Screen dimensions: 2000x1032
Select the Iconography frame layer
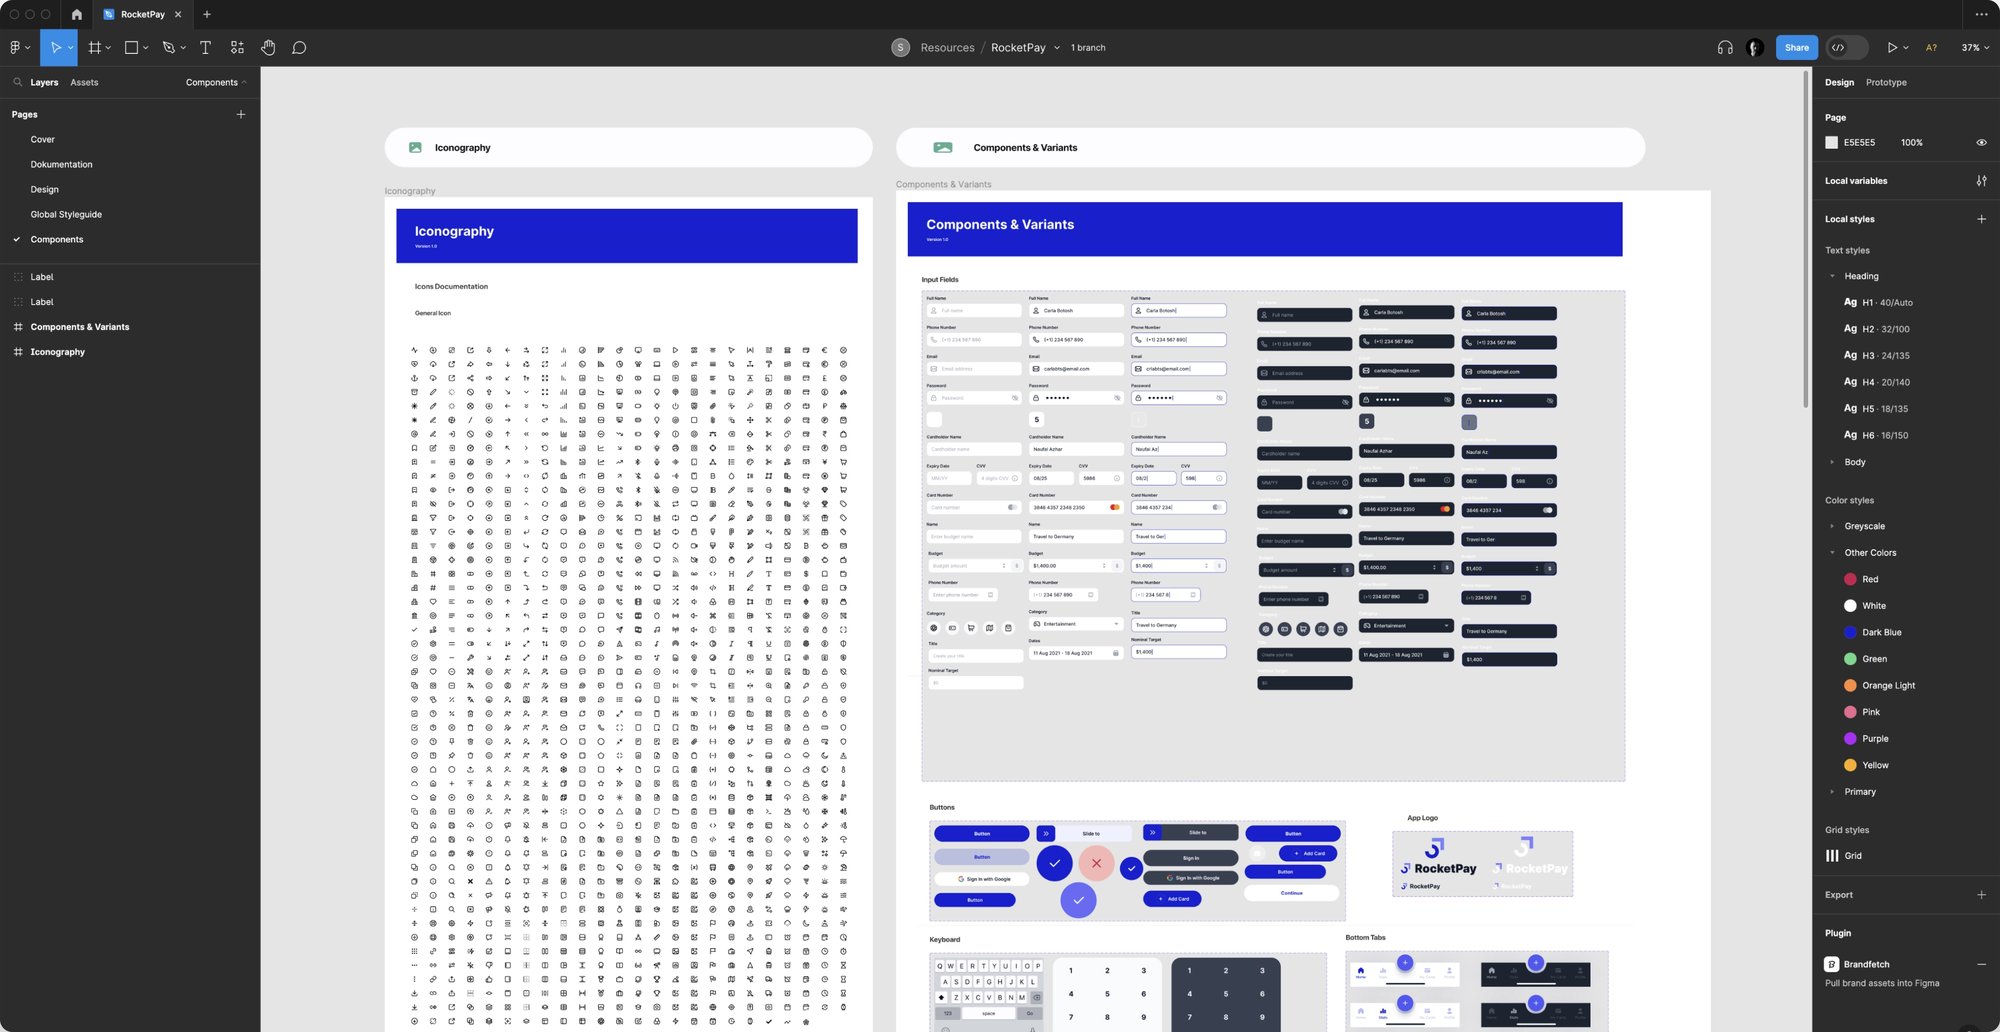coord(57,352)
